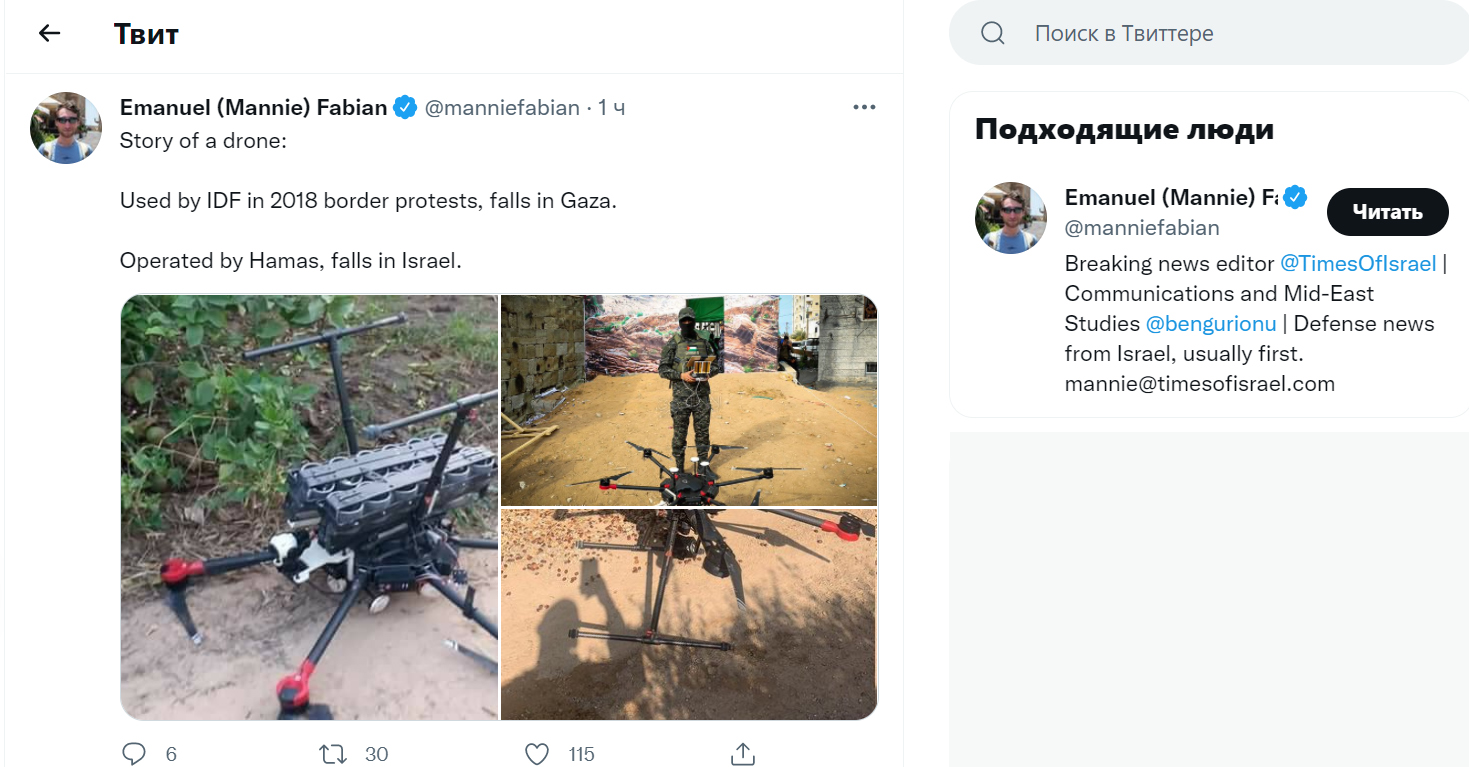Click the reply speech bubble icon
This screenshot has height=767, width=1469.
134,753
